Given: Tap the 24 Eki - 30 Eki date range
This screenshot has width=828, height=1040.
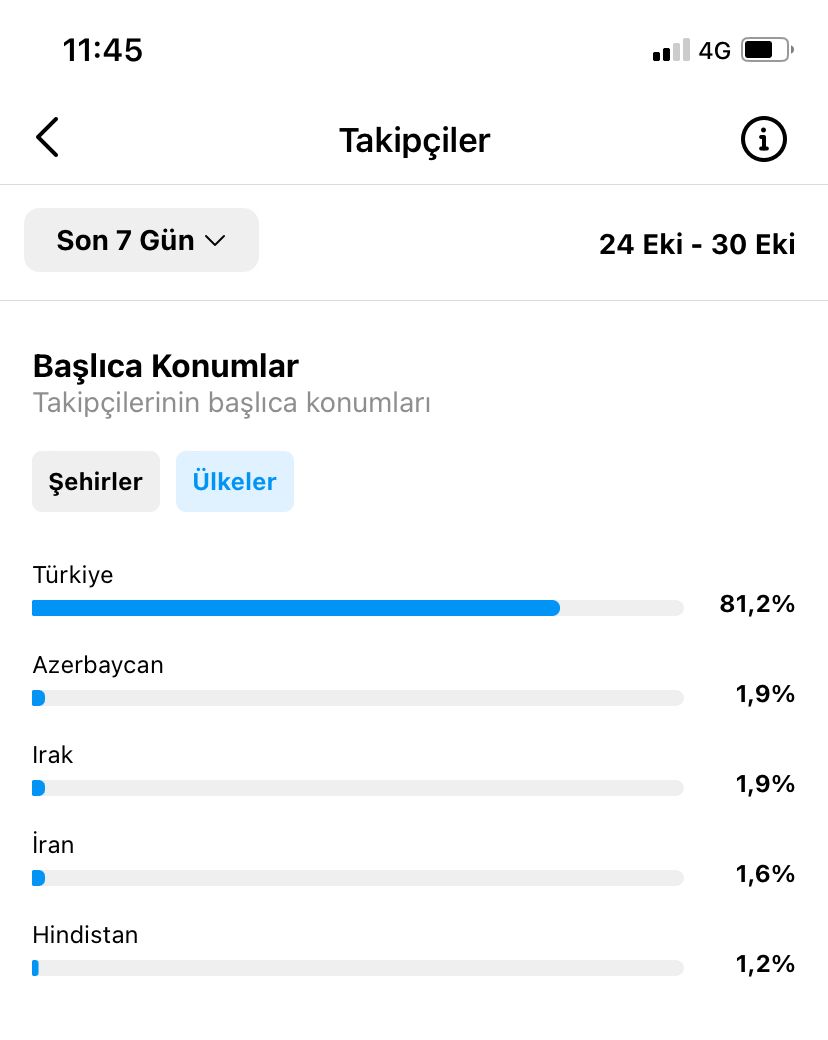Looking at the screenshot, I should pos(697,244).
